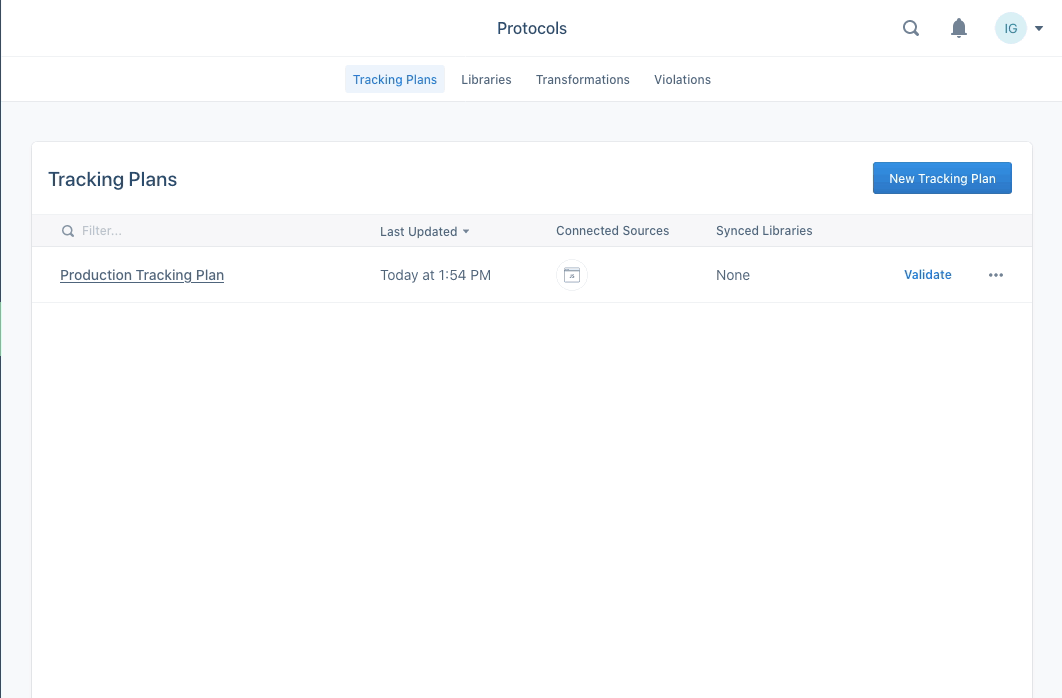Open the Production Tracking Plan

[141, 275]
